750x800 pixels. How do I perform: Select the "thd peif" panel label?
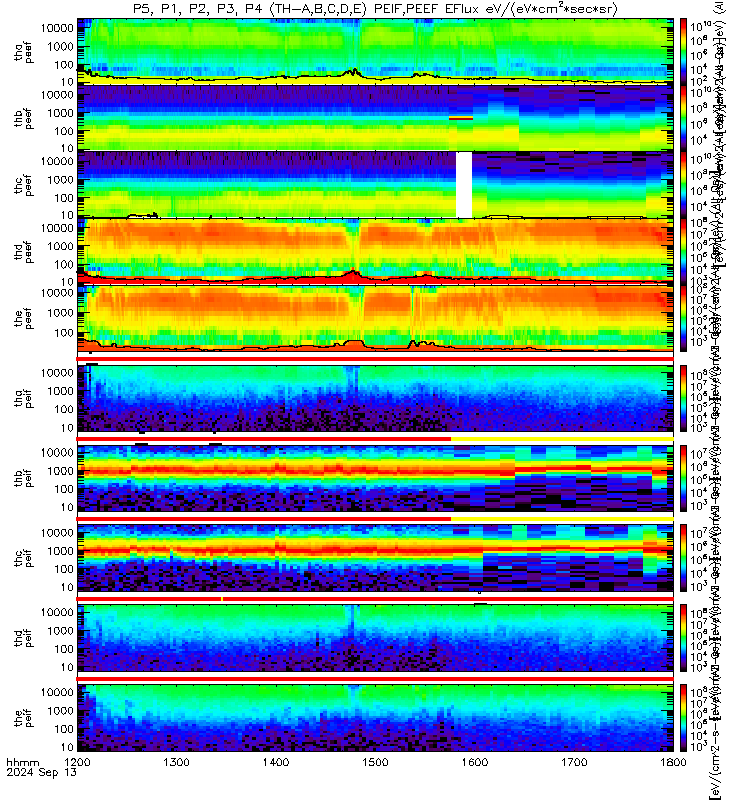pos(24,639)
